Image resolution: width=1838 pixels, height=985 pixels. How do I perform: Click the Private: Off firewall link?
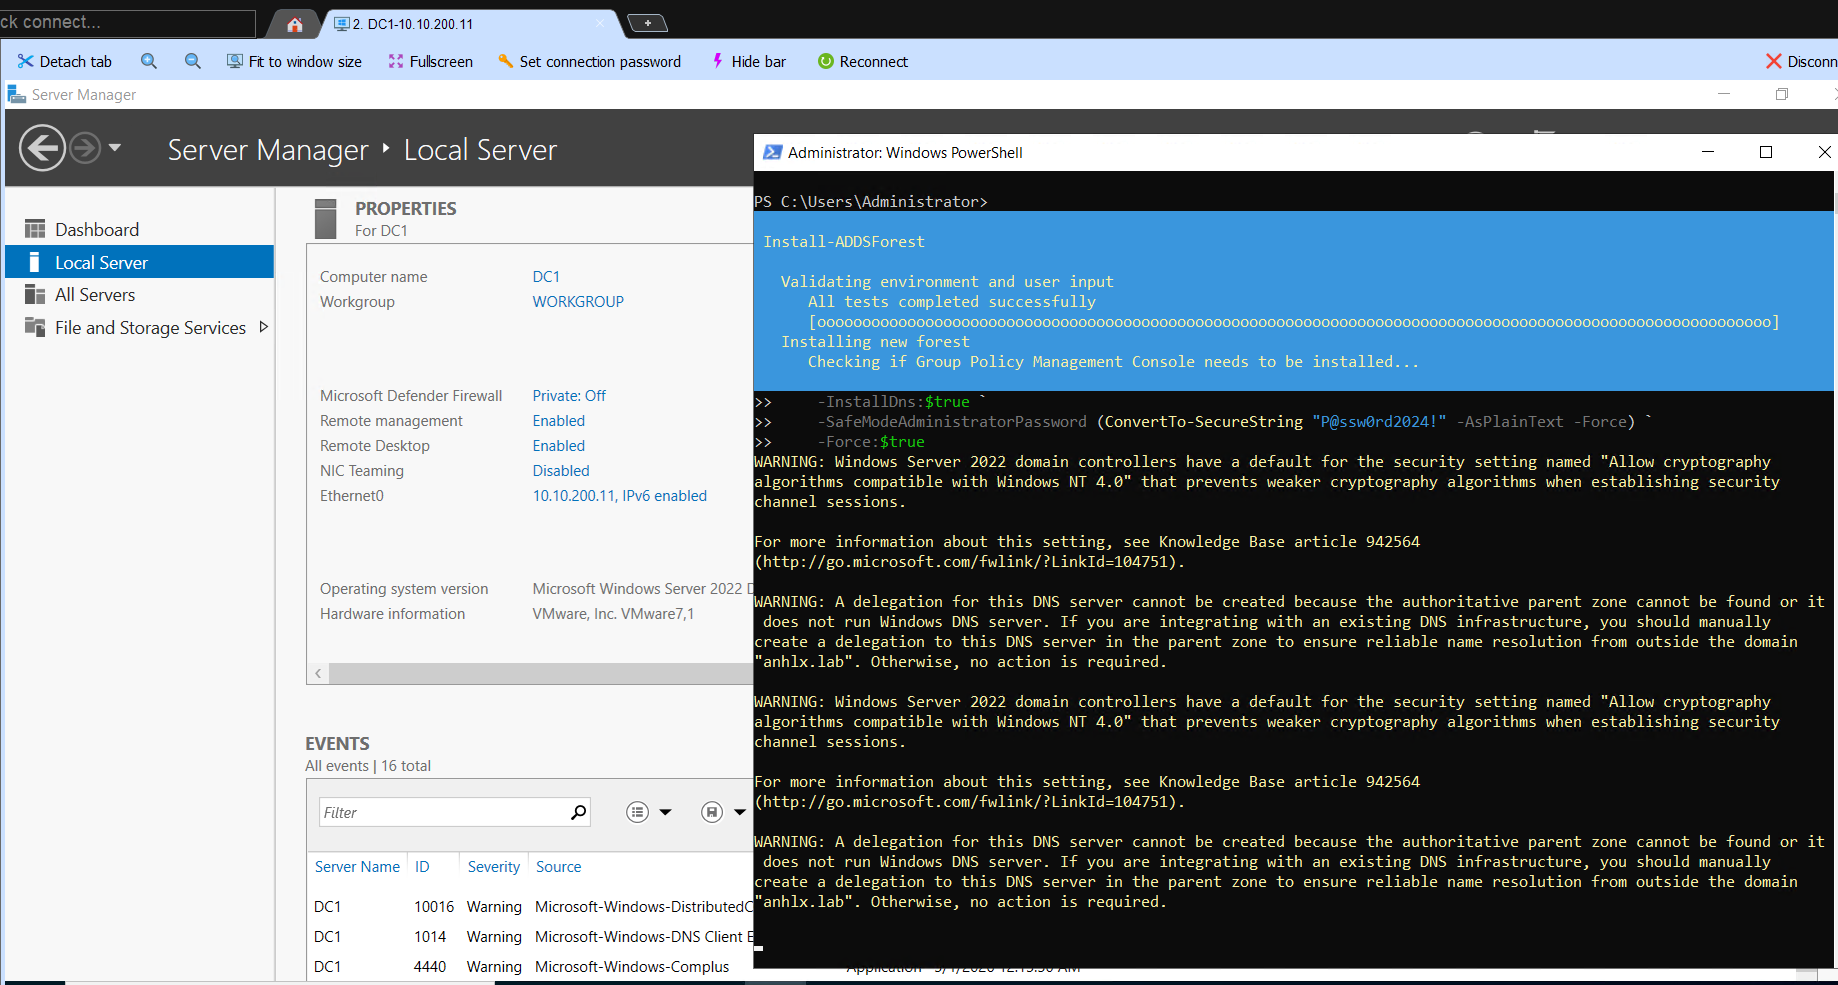tap(569, 396)
